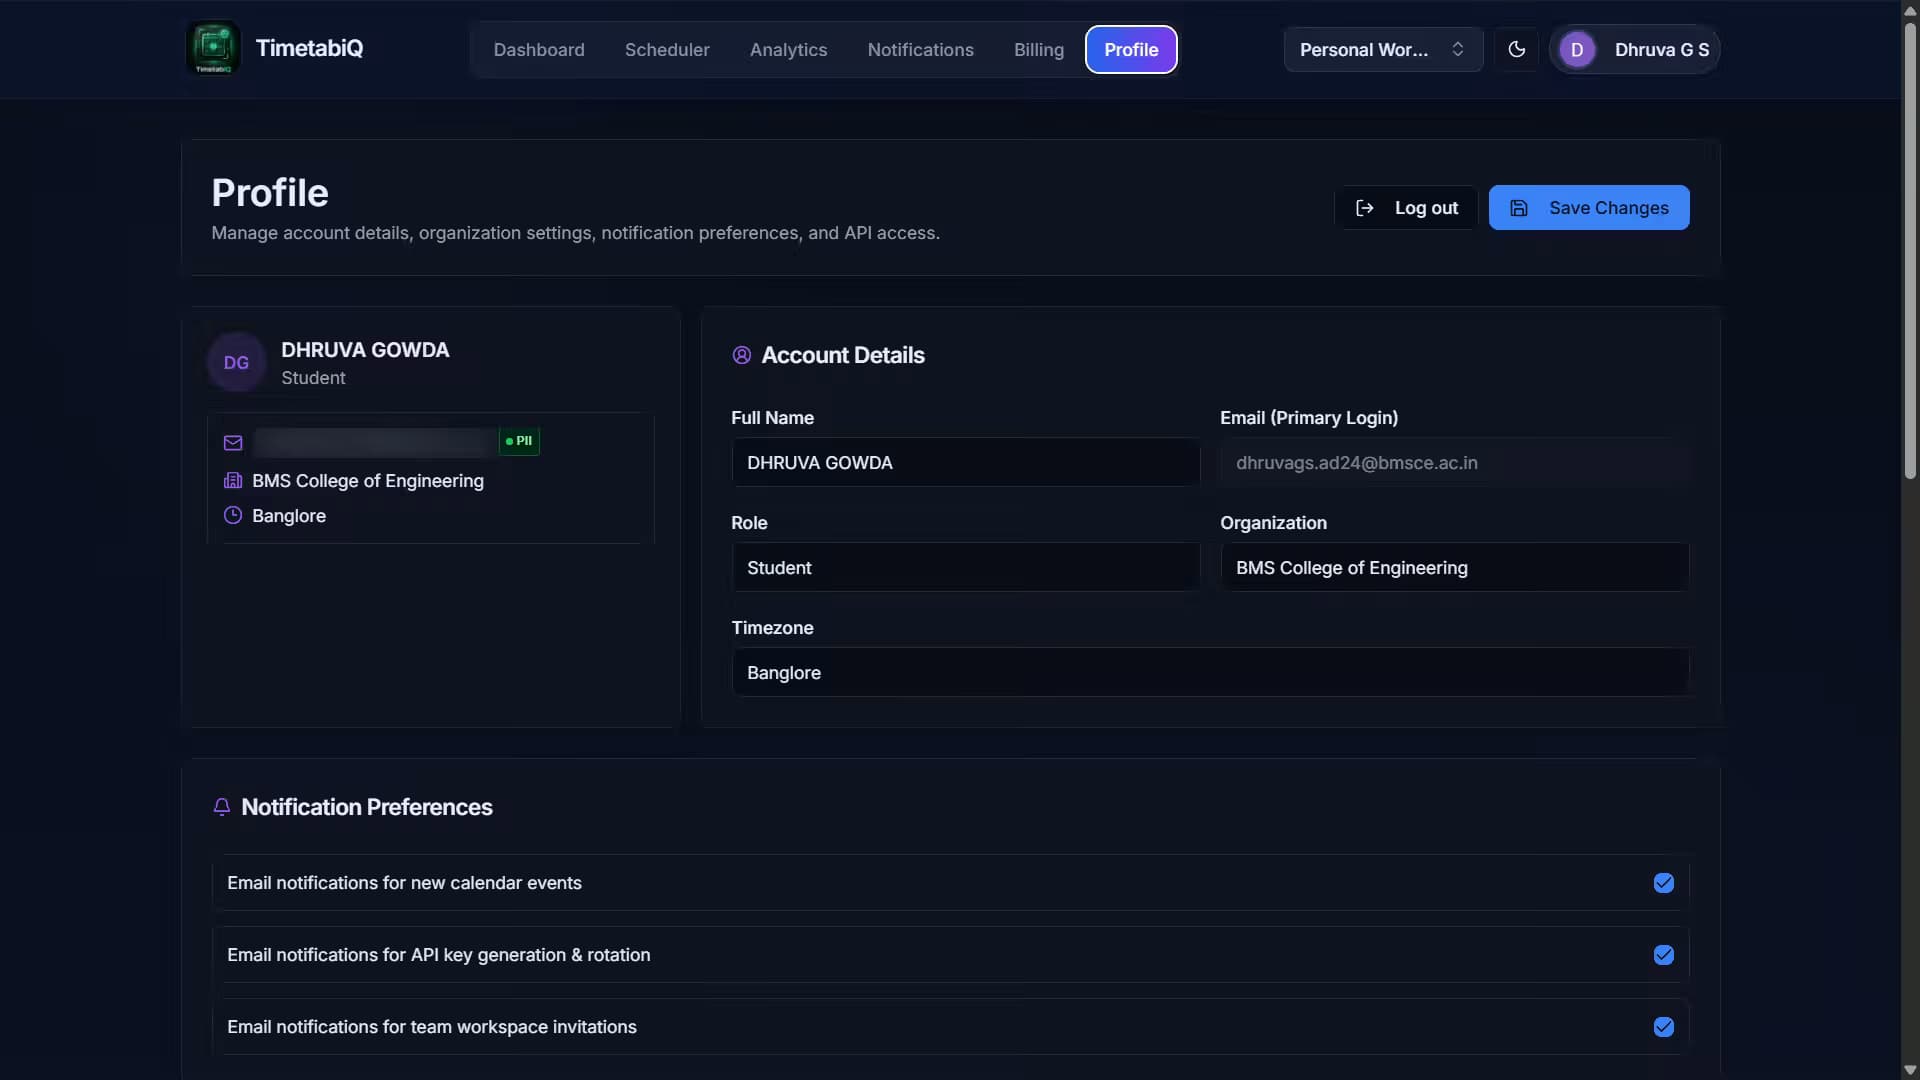Open the Dhruva G S account menu

[x=1634, y=49]
